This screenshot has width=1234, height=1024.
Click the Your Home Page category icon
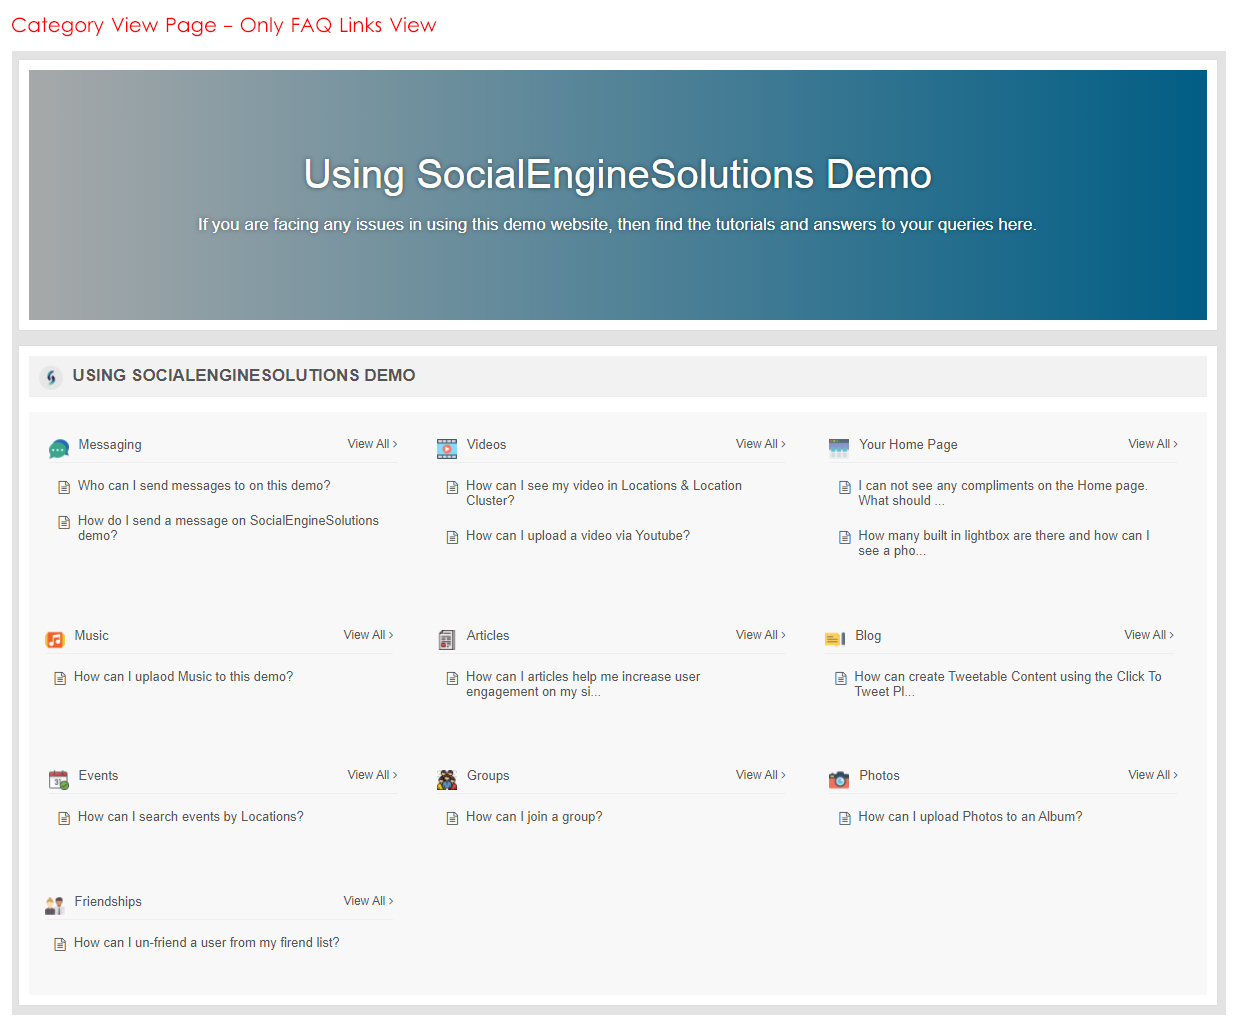click(x=839, y=449)
